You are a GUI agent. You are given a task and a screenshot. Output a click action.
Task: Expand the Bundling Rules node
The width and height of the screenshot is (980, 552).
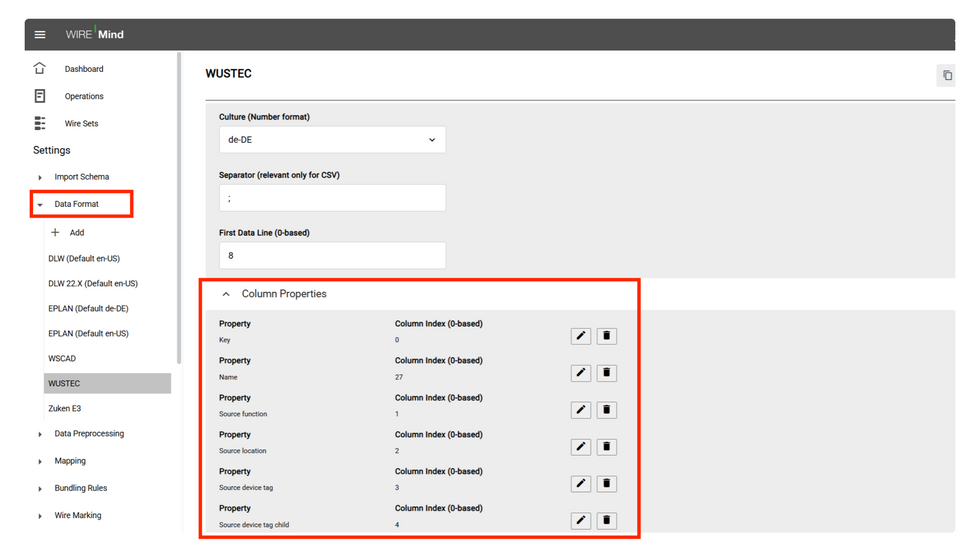(40, 489)
